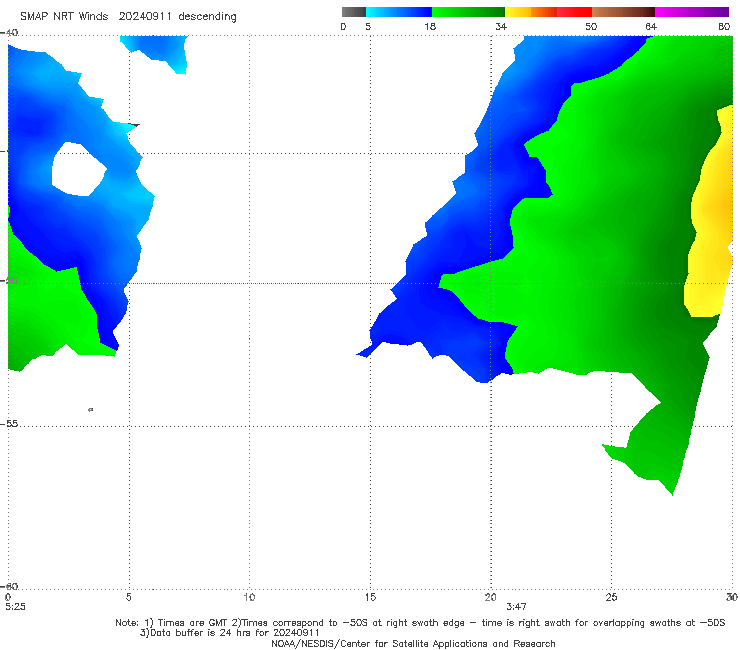Click the '-55' latitude axis label
The height and width of the screenshot is (650, 740).
pos(9,423)
